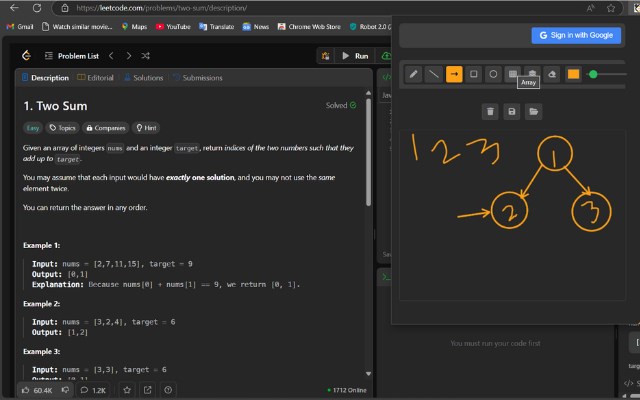The width and height of the screenshot is (640, 400).
Task: Pick a random problem with shuffle icon
Action: pyautogui.click(x=146, y=56)
